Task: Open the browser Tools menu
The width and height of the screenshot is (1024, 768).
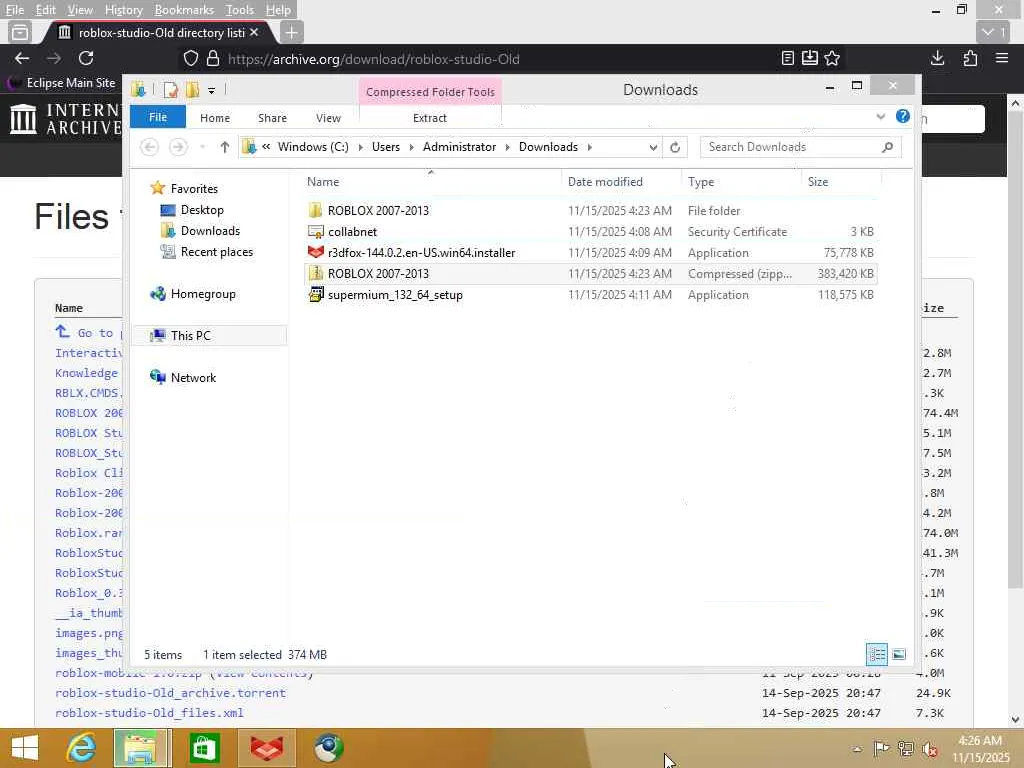Action: pos(240,10)
